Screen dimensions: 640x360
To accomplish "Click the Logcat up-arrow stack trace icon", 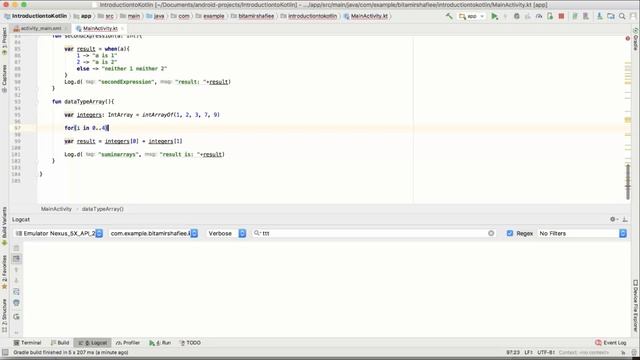I will tap(16, 270).
